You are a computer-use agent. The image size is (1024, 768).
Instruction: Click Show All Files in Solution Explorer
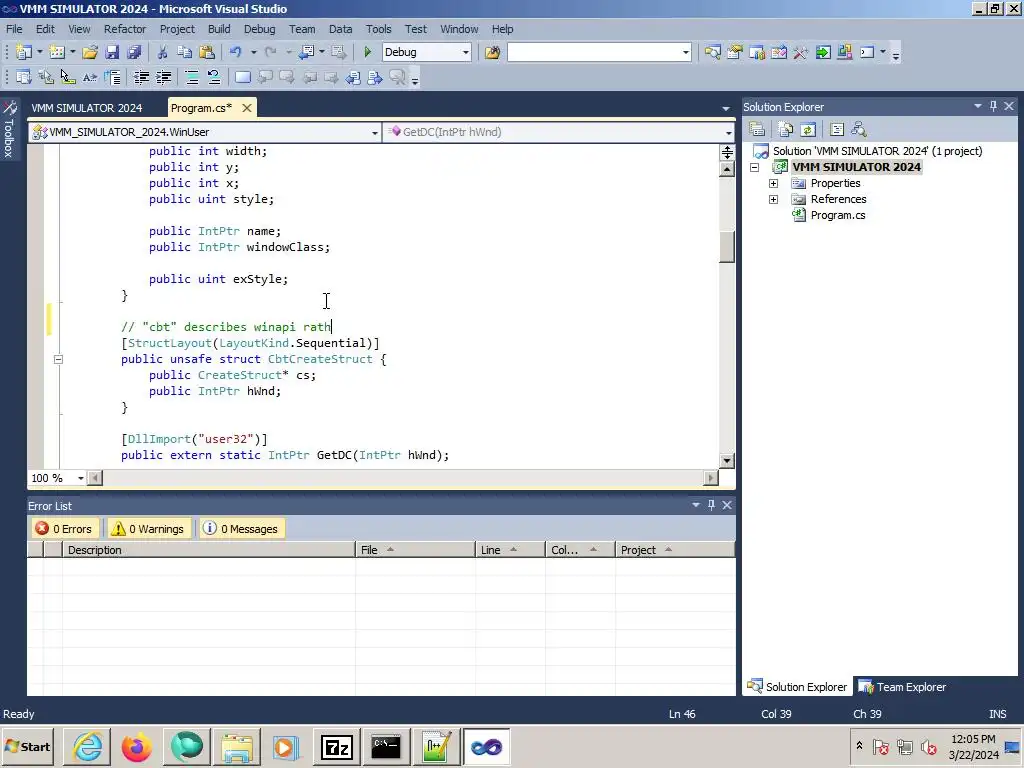pos(786,129)
